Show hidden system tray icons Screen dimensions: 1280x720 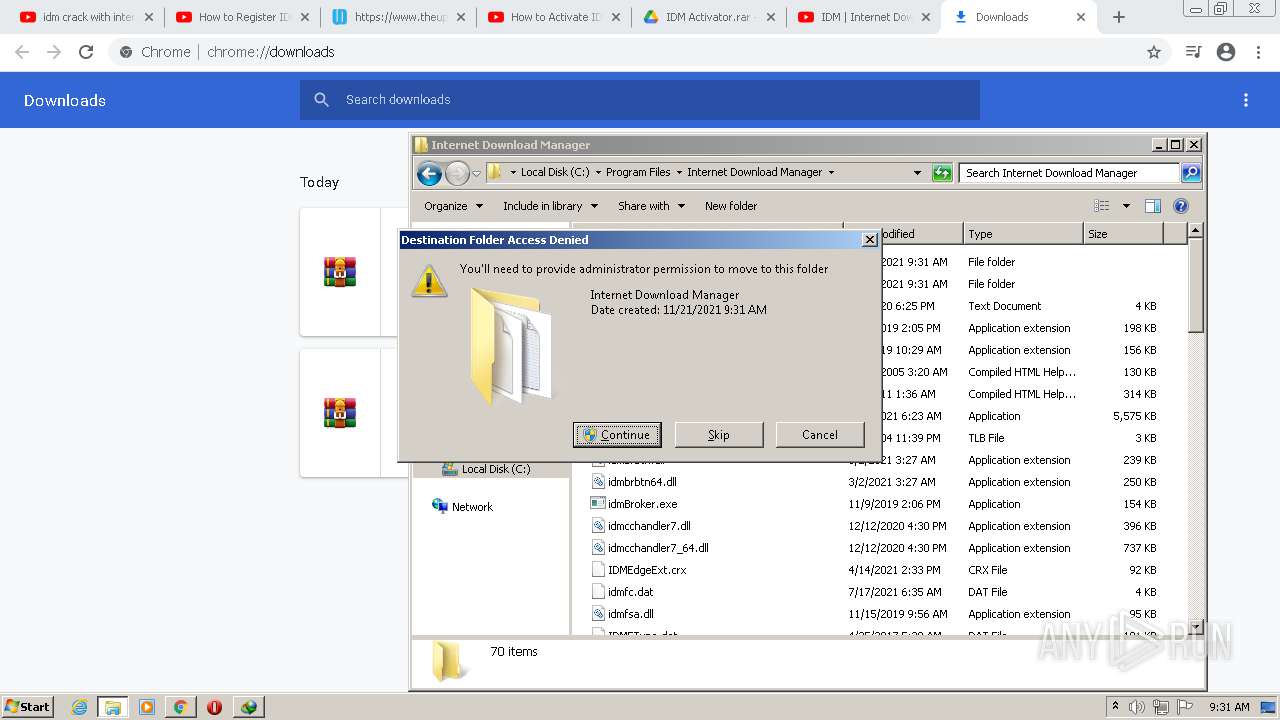coord(1115,706)
